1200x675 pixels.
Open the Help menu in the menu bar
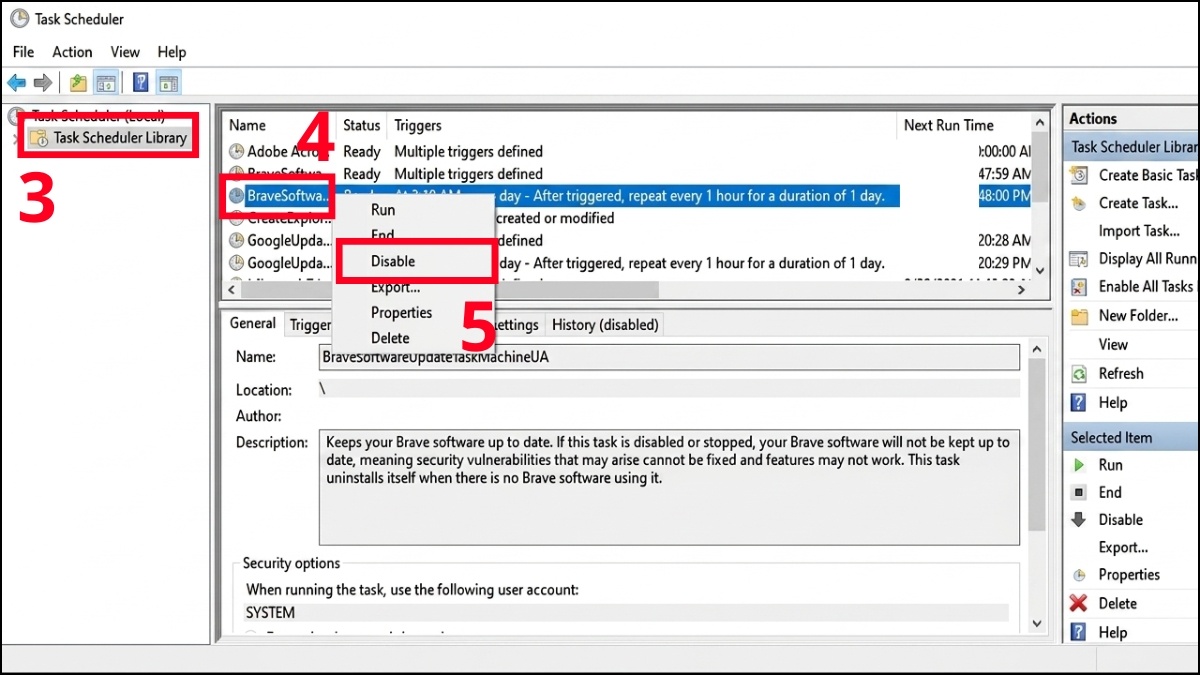click(x=172, y=52)
